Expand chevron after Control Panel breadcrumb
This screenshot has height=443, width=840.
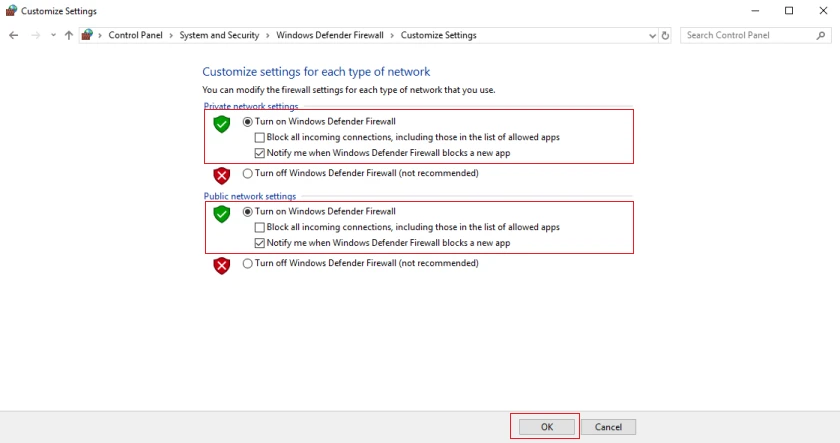pos(171,35)
